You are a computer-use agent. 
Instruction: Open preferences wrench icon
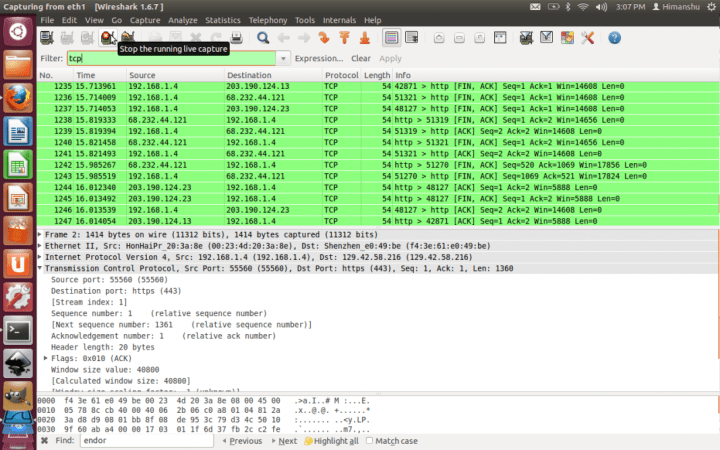(x=587, y=38)
